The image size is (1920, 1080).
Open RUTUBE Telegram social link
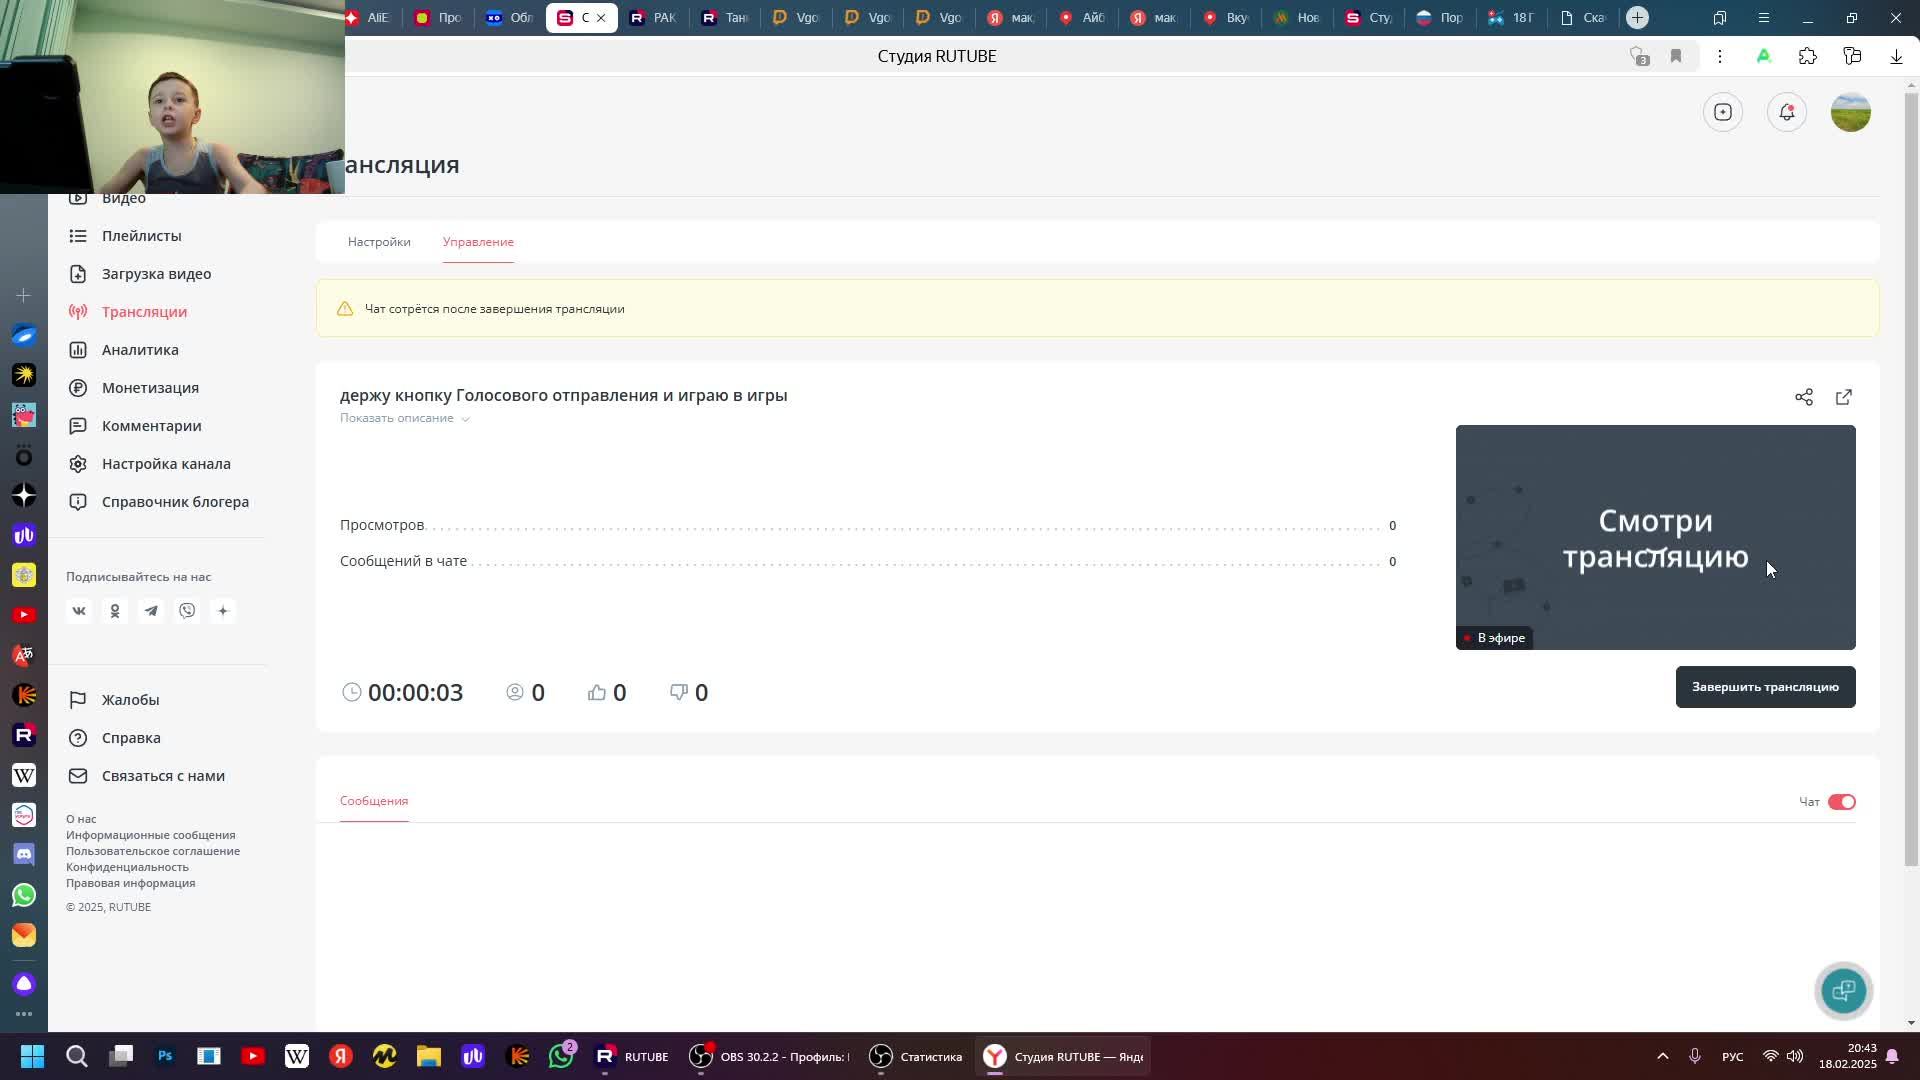[x=151, y=611]
